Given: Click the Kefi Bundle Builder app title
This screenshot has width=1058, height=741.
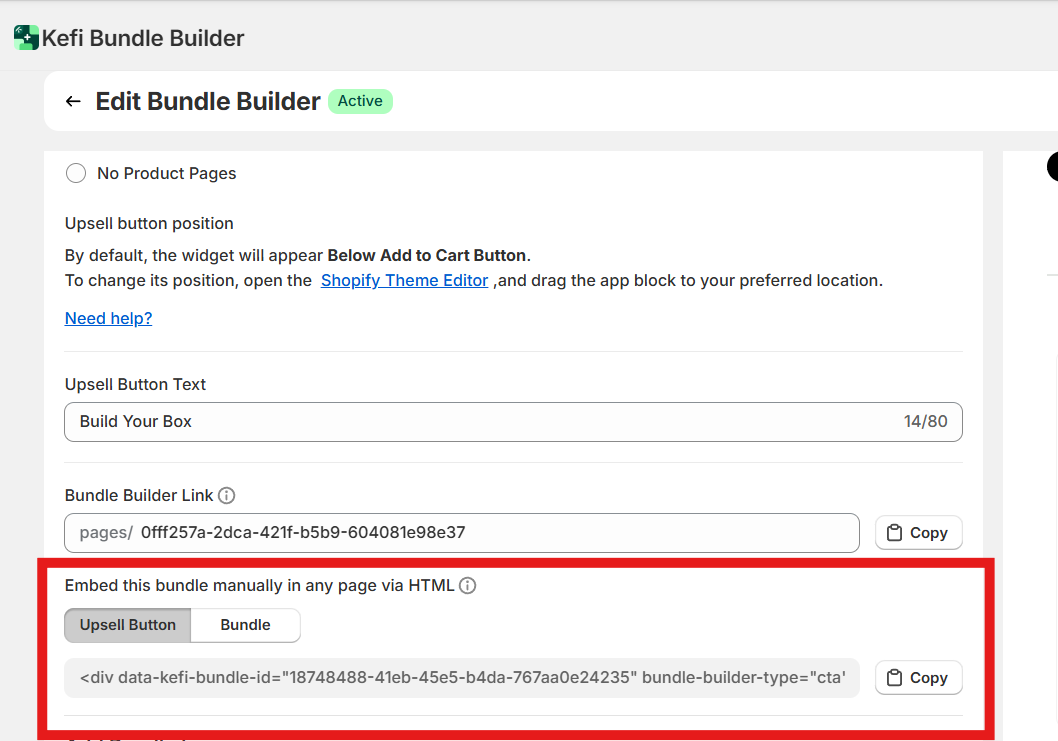Looking at the screenshot, I should (143, 39).
